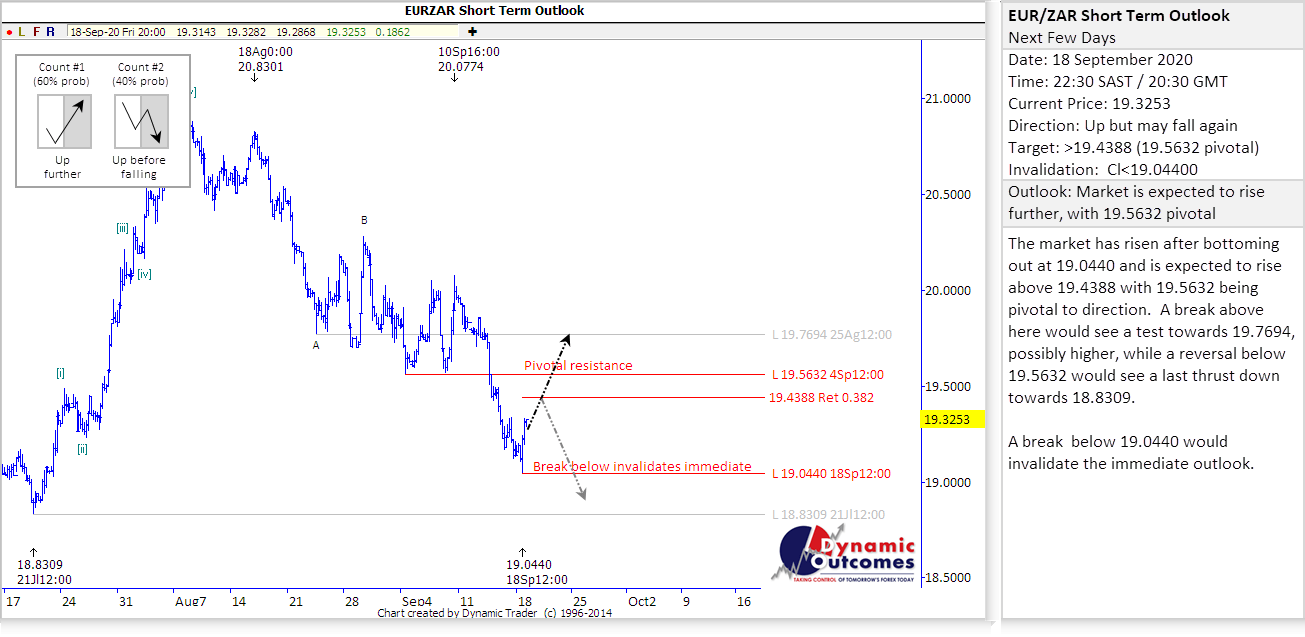
Task: Click the 20.5000 price axis value
Action: coord(947,195)
